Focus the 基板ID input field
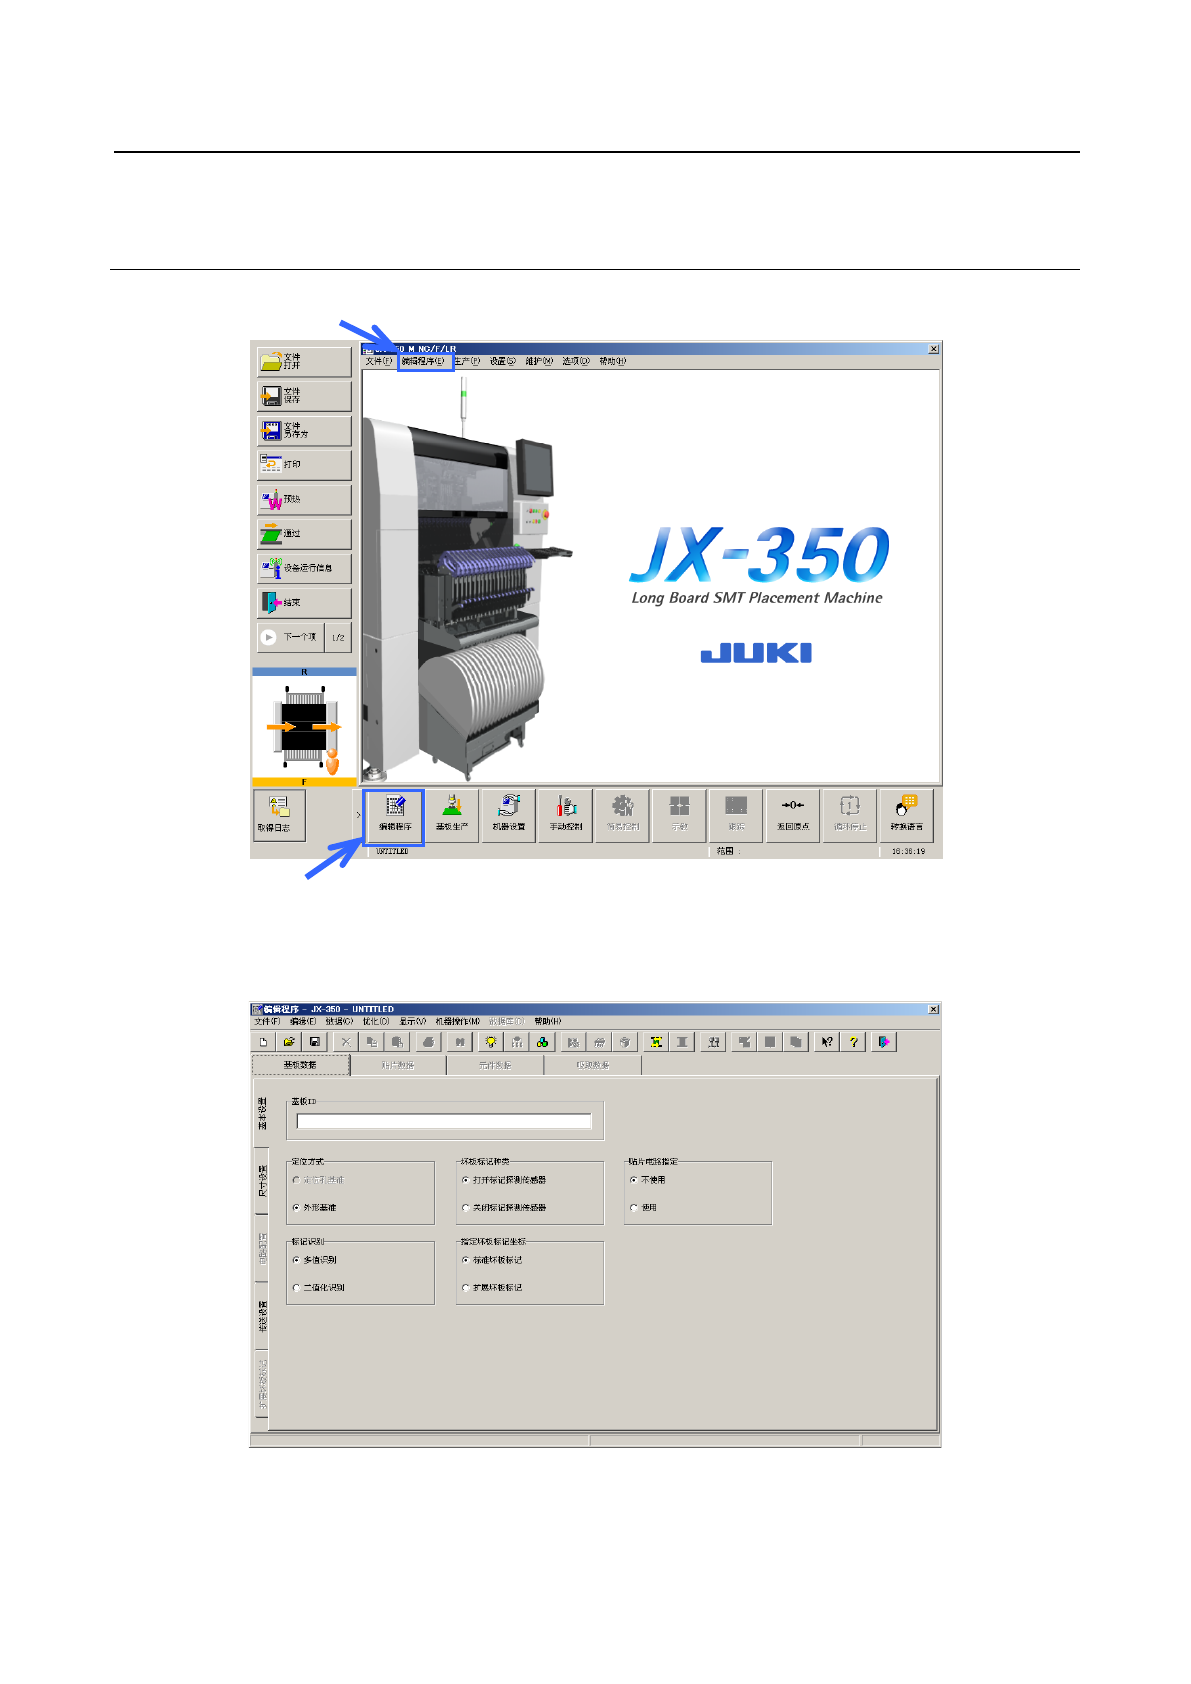This screenshot has width=1191, height=1684. [x=444, y=1121]
